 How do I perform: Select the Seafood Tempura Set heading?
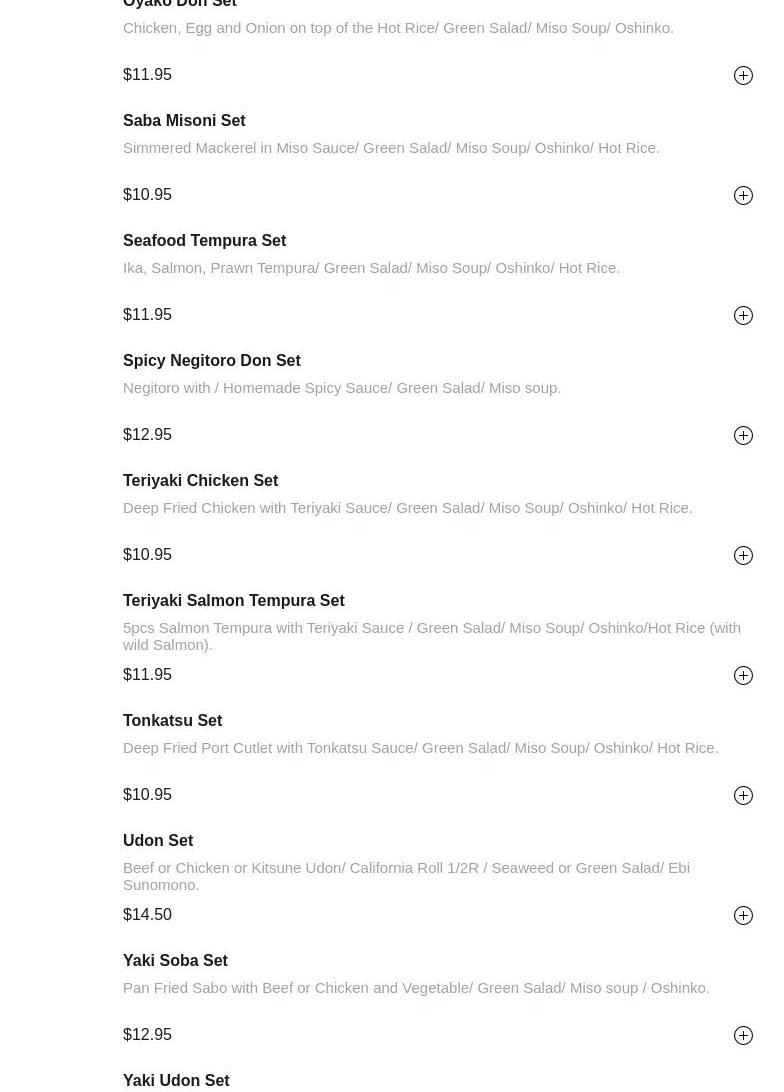pos(204,241)
